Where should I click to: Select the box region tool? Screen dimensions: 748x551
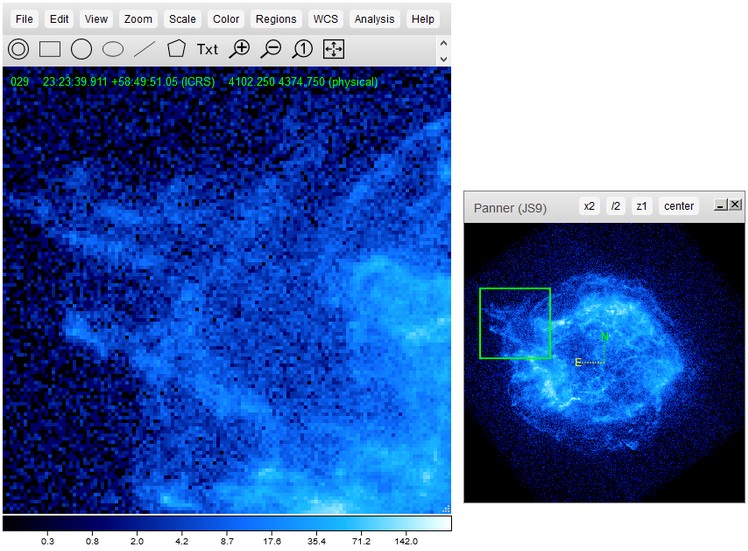click(50, 49)
